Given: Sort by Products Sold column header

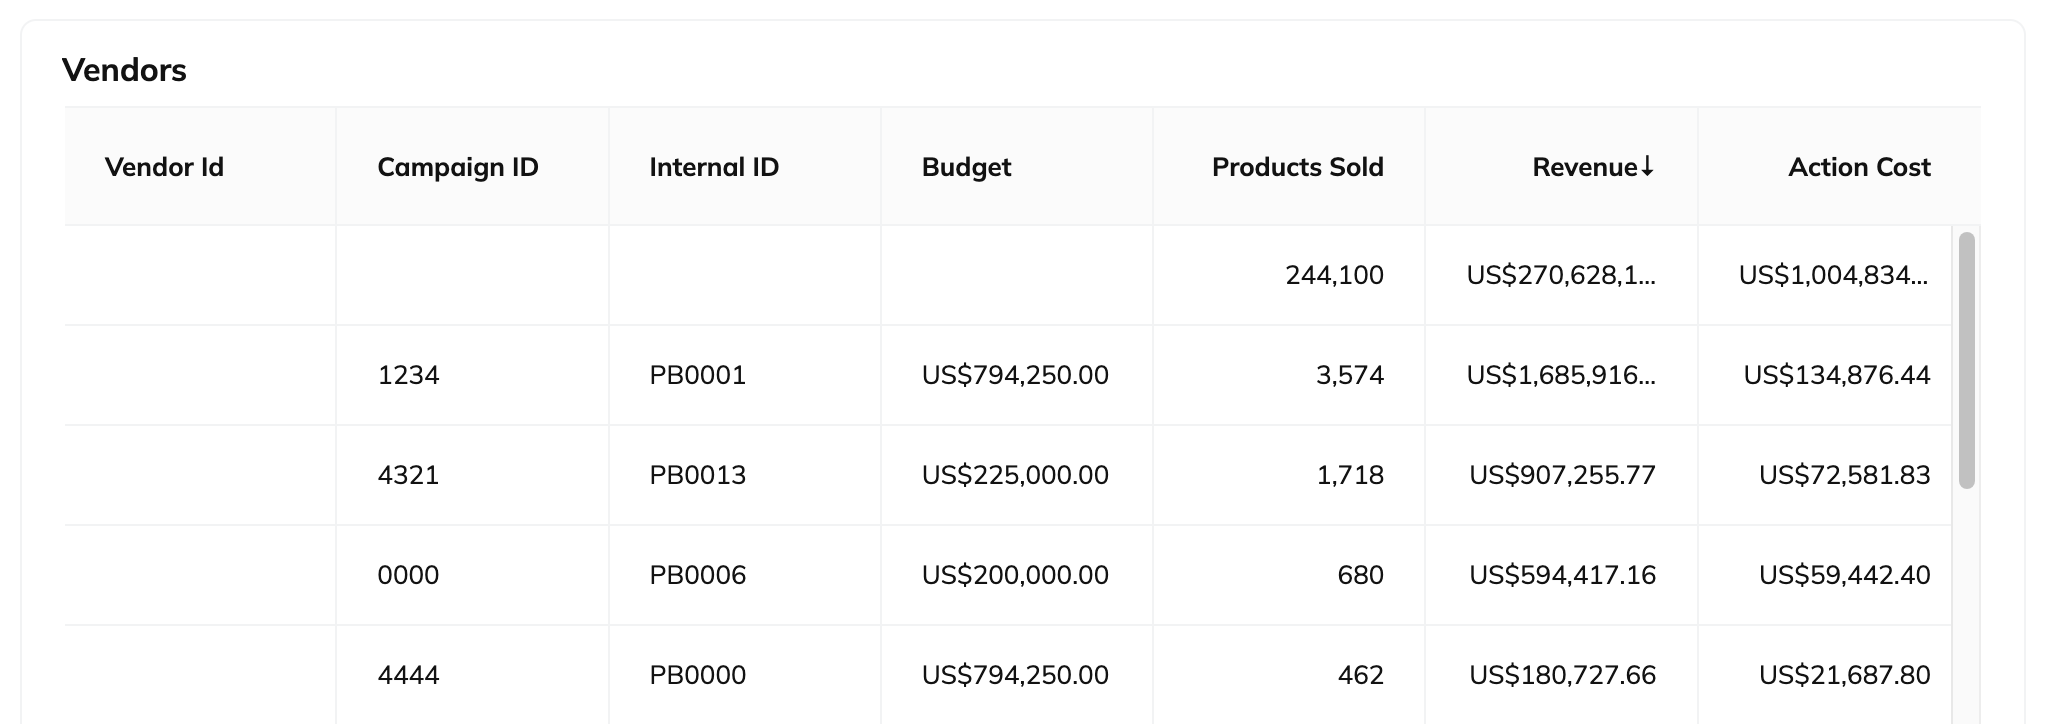Looking at the screenshot, I should tap(1297, 167).
